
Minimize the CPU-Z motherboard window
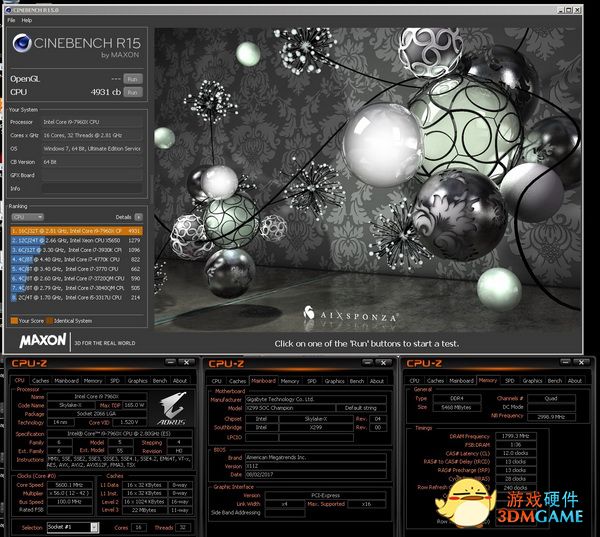point(367,362)
